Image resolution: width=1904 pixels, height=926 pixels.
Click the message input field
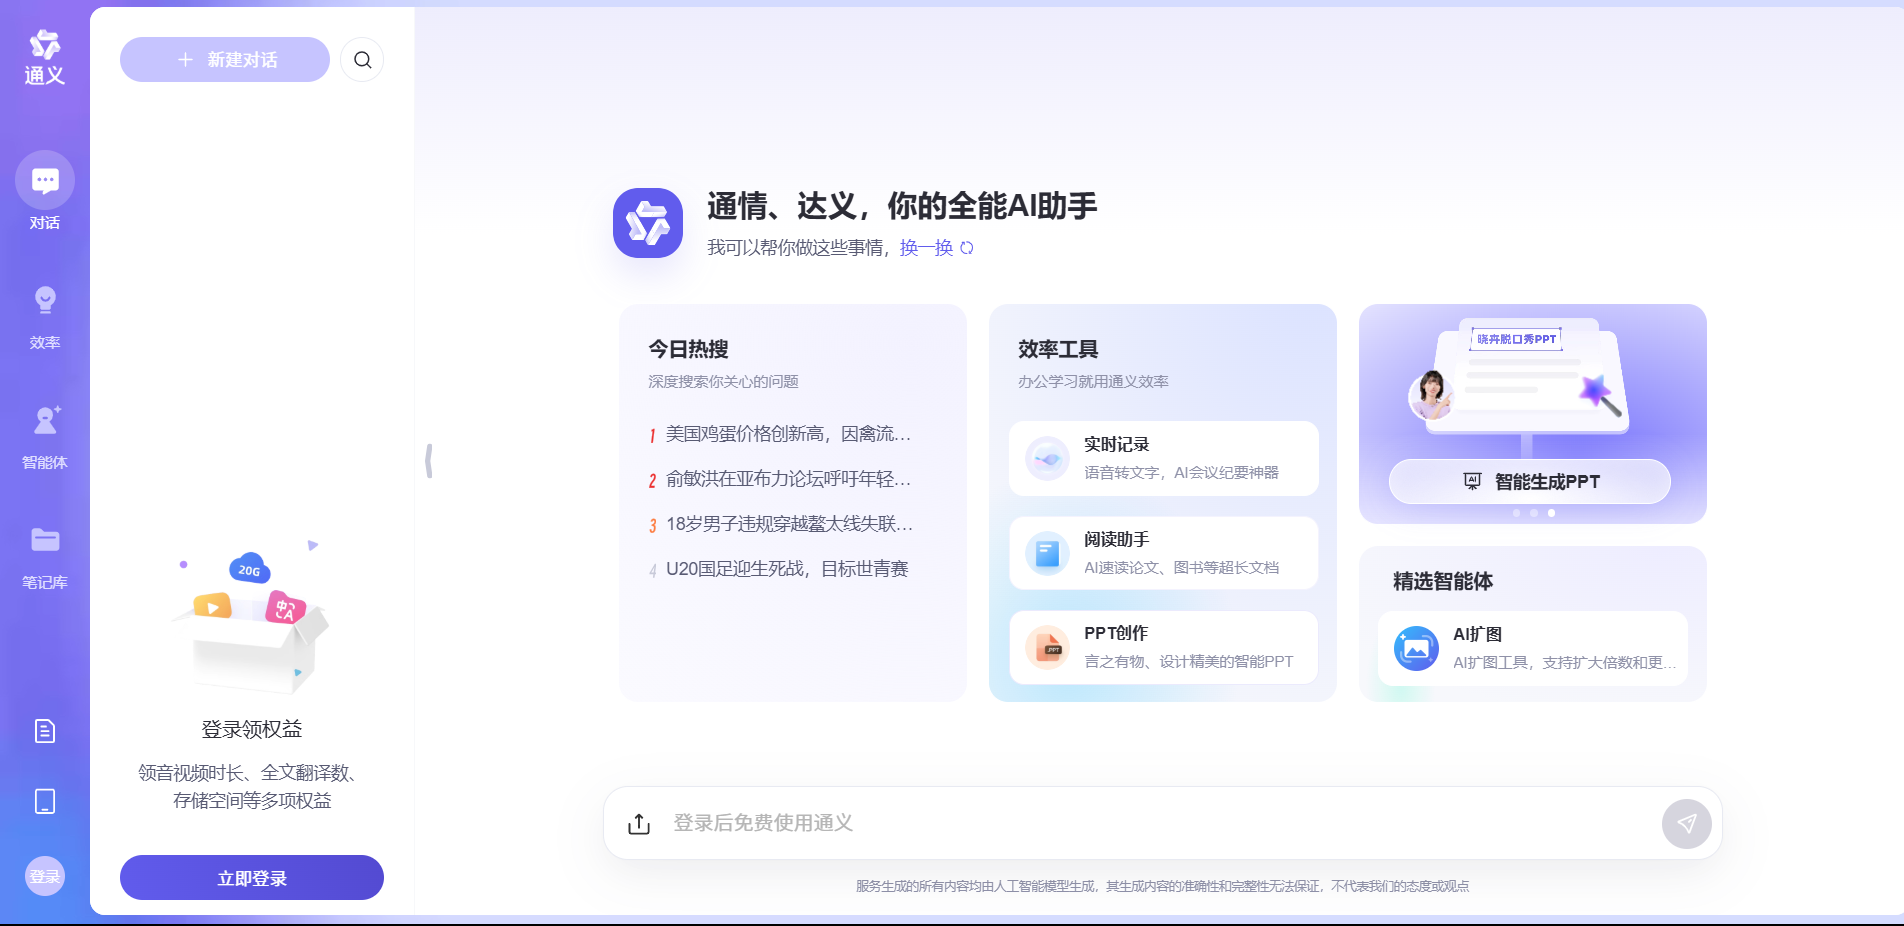[1150, 823]
